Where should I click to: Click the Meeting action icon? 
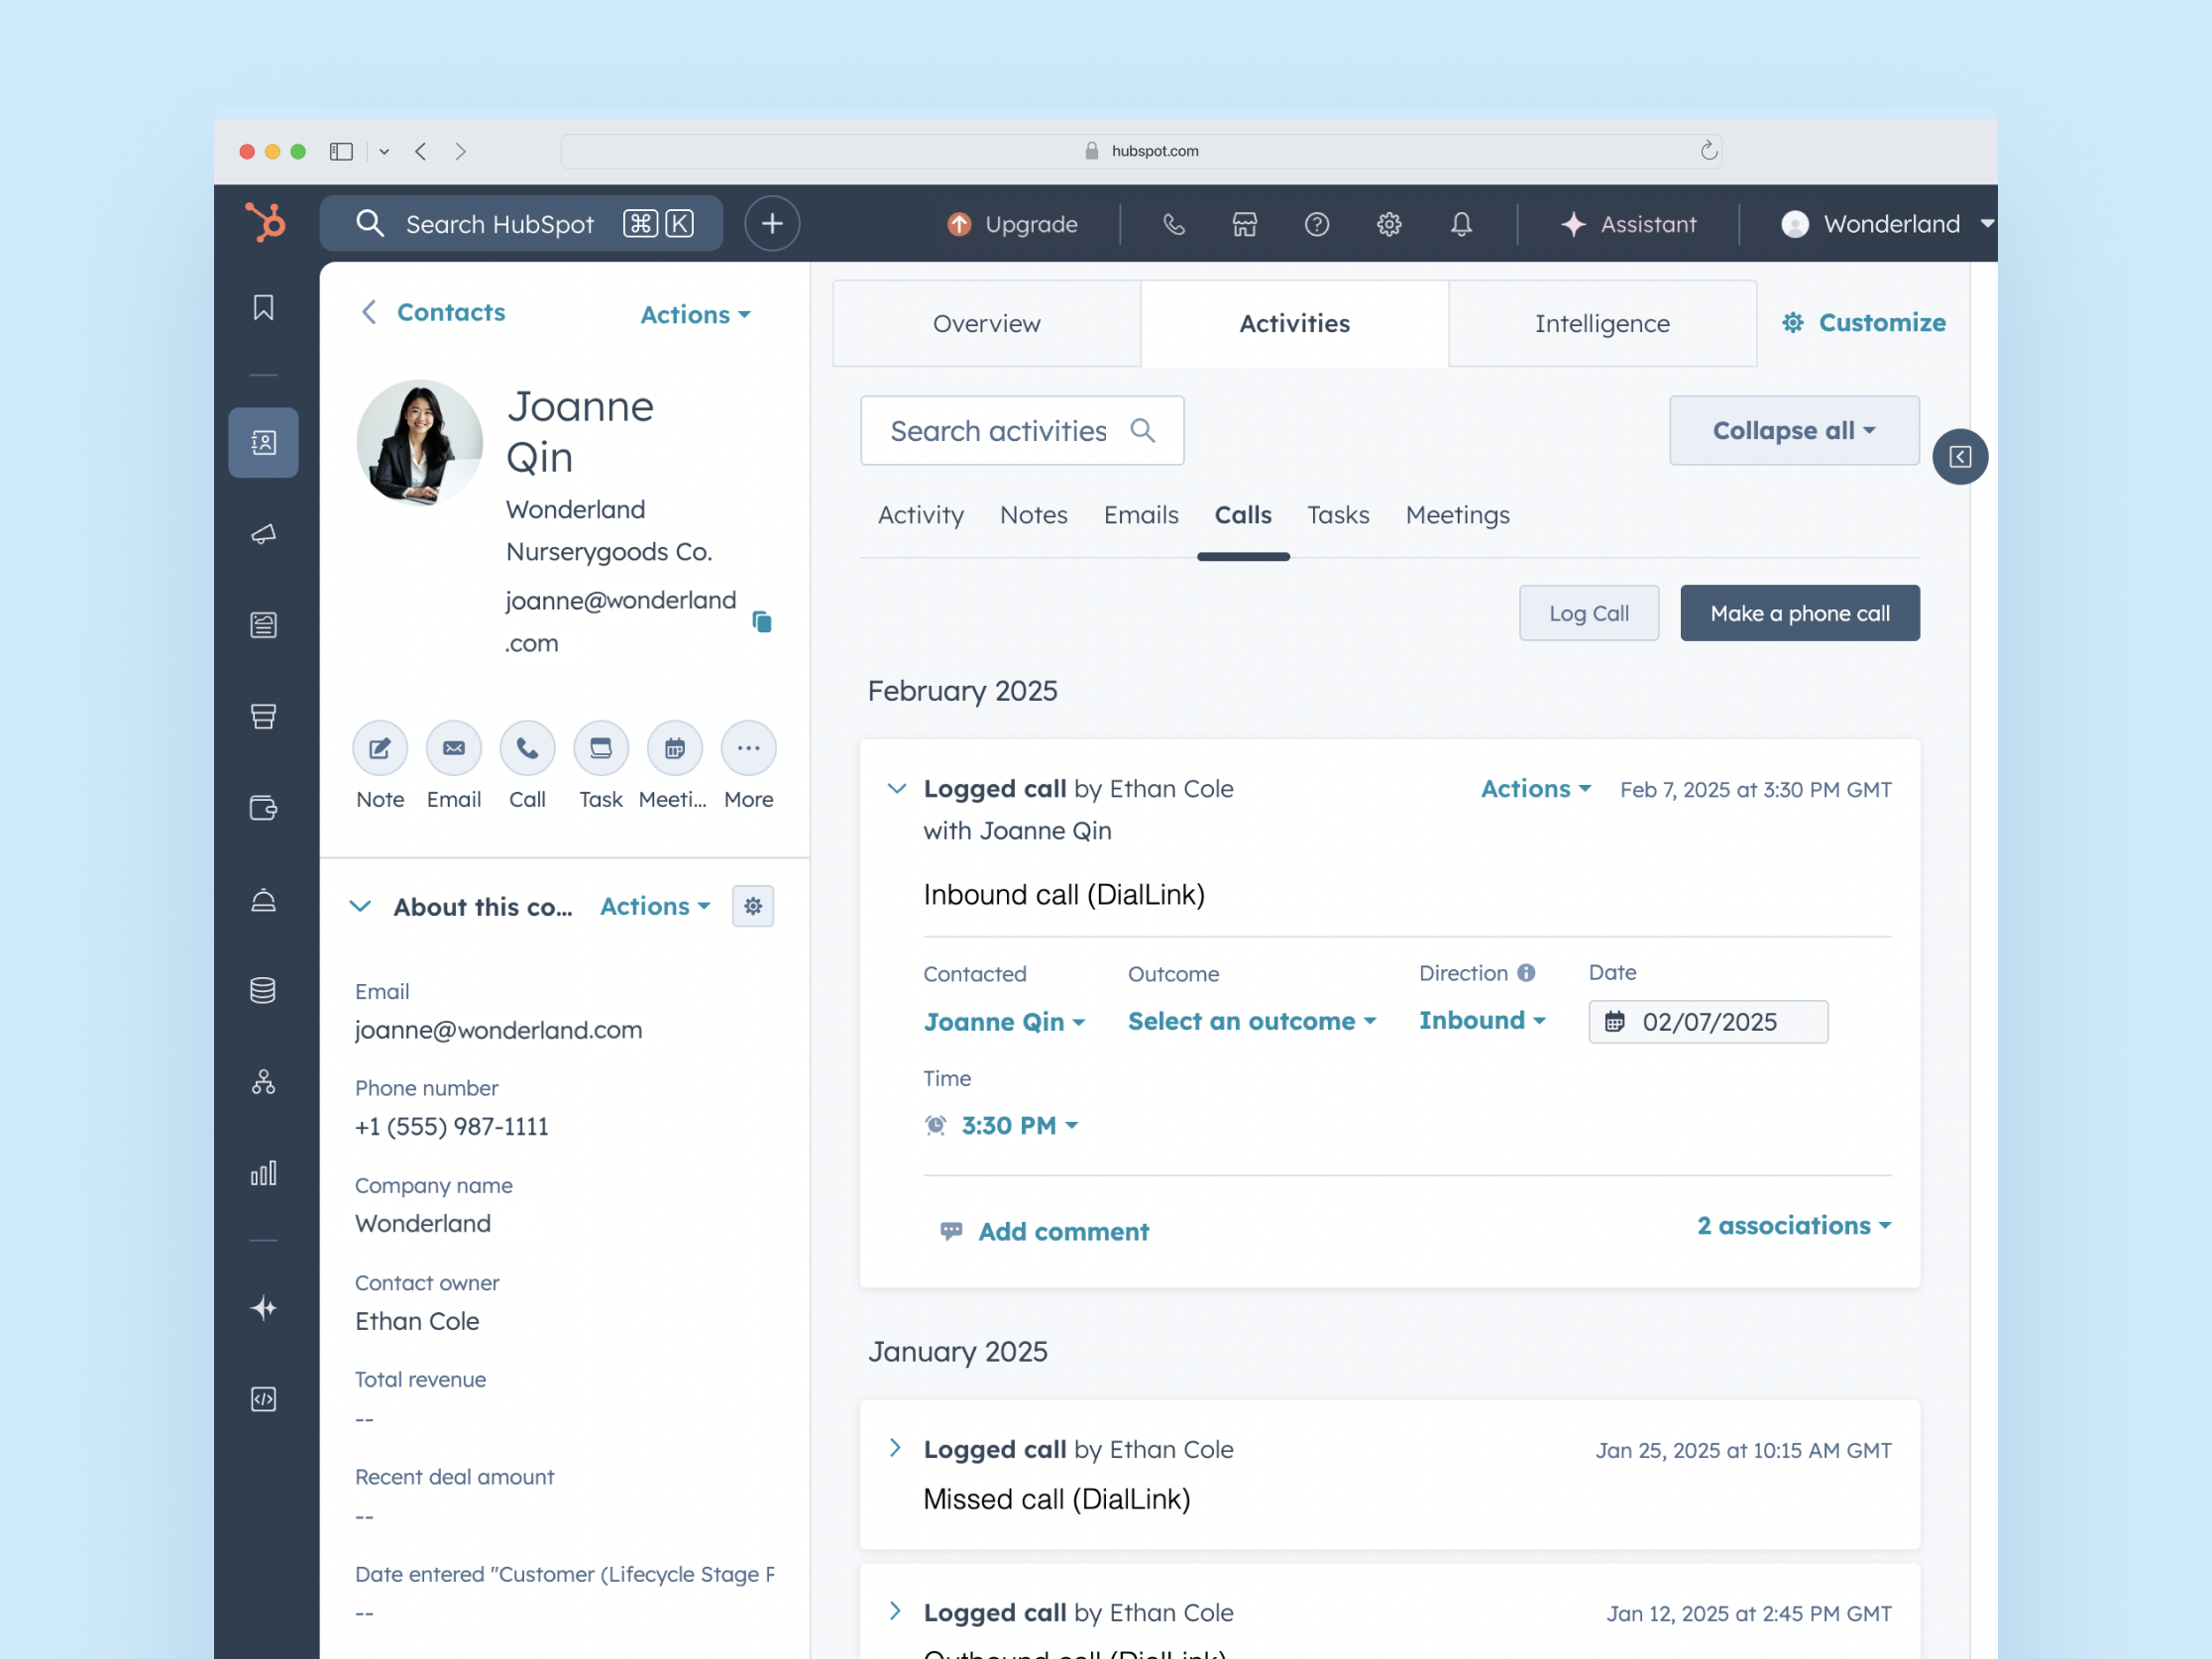[675, 748]
